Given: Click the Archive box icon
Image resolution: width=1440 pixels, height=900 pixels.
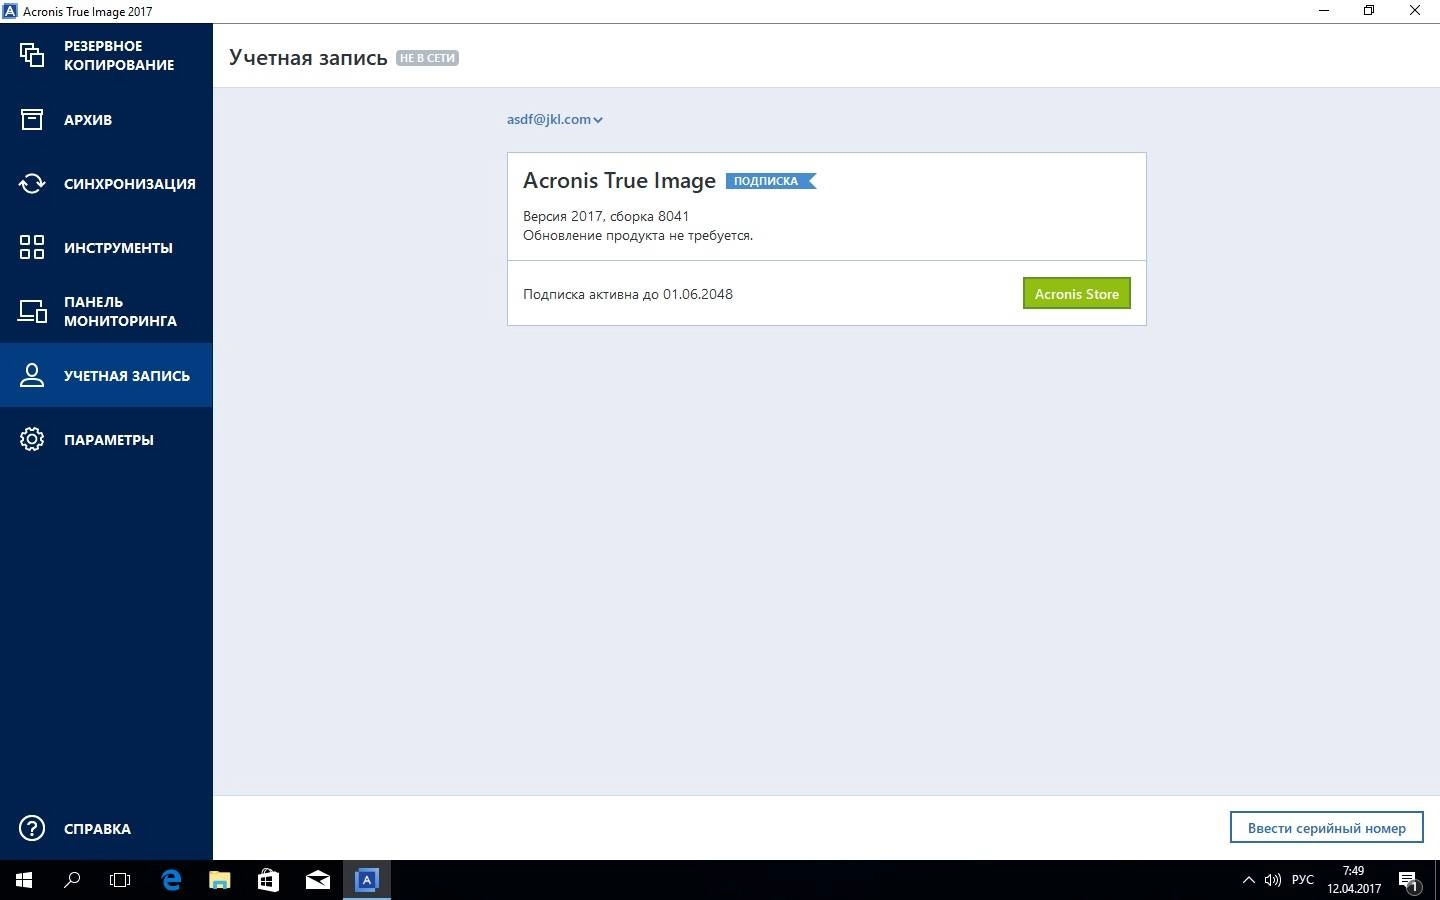Looking at the screenshot, I should [x=32, y=119].
